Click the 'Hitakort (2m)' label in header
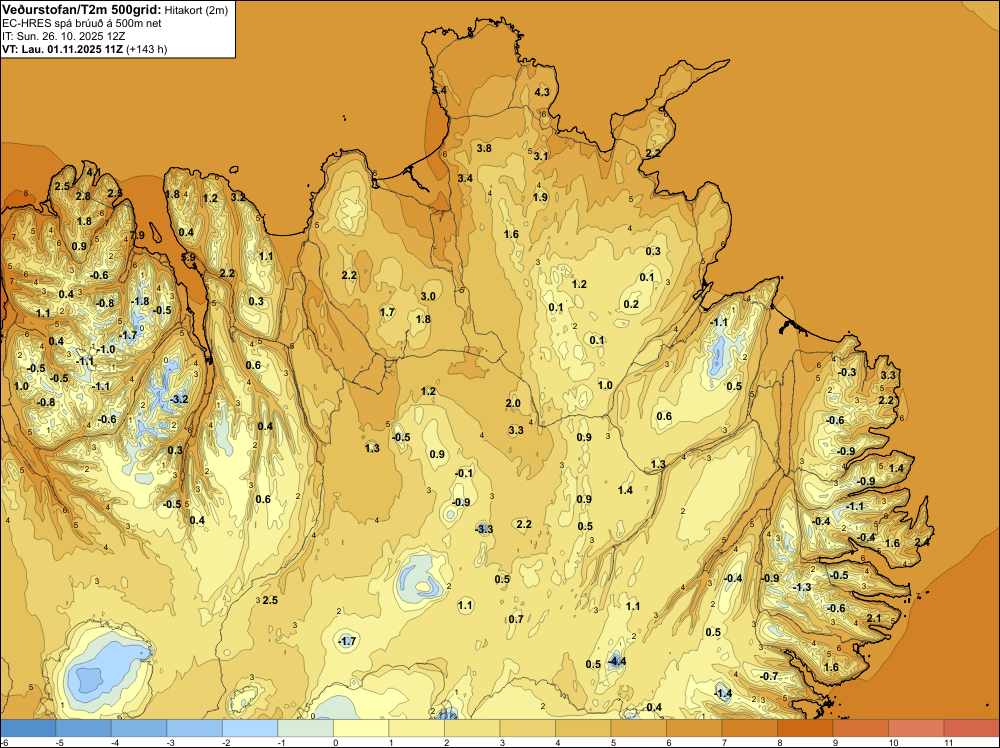The image size is (1000, 748). (x=196, y=10)
